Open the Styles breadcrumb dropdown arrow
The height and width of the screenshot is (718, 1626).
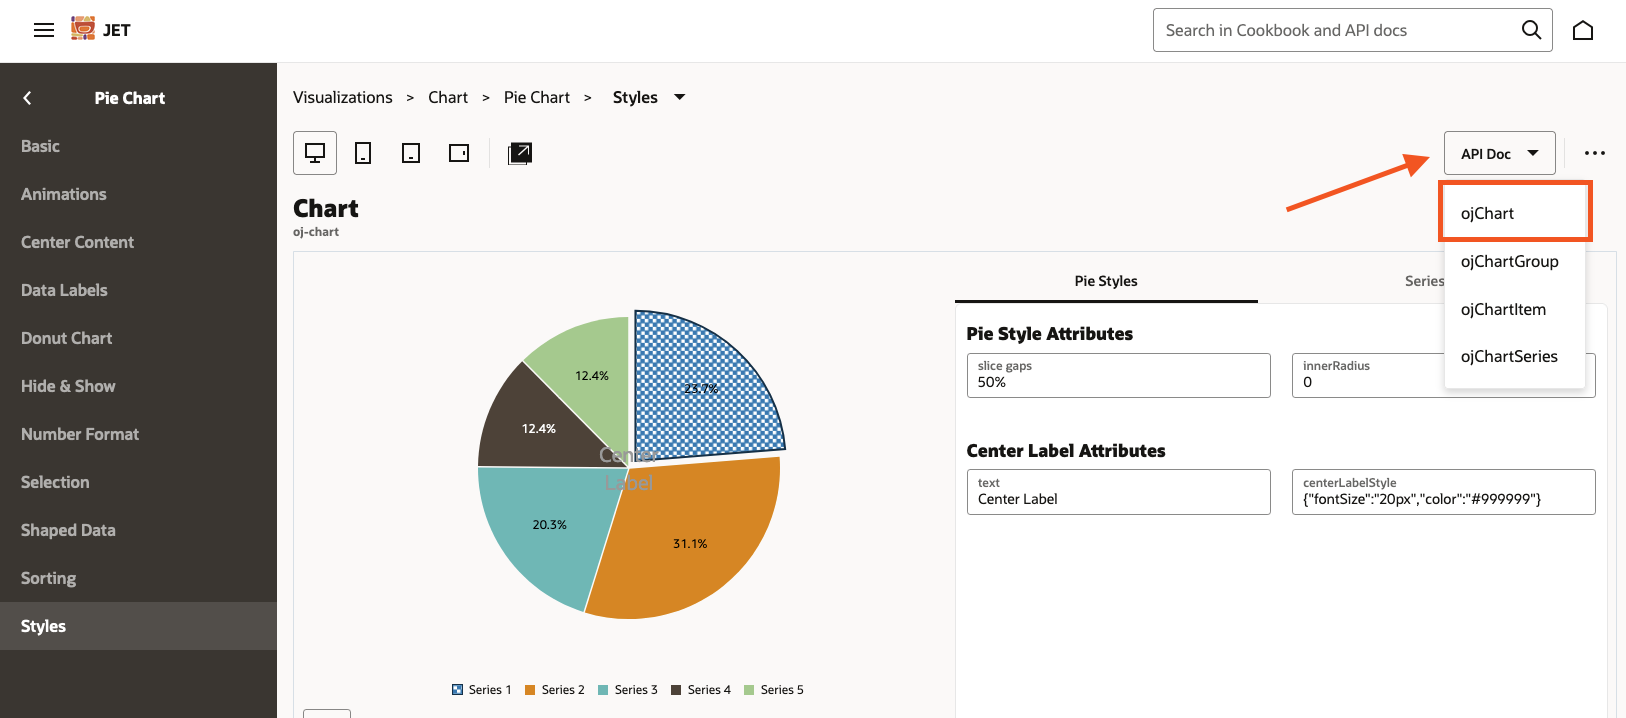point(680,97)
